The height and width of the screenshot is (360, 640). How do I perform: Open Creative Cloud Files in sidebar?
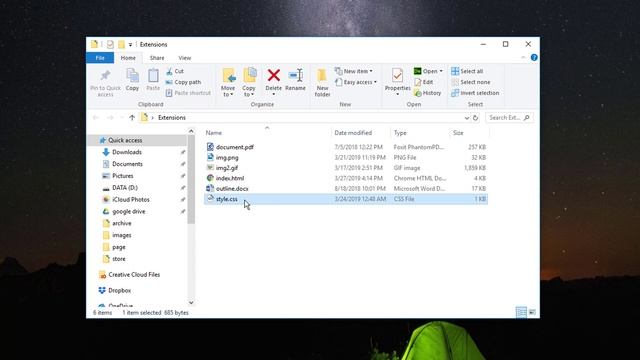point(134,275)
